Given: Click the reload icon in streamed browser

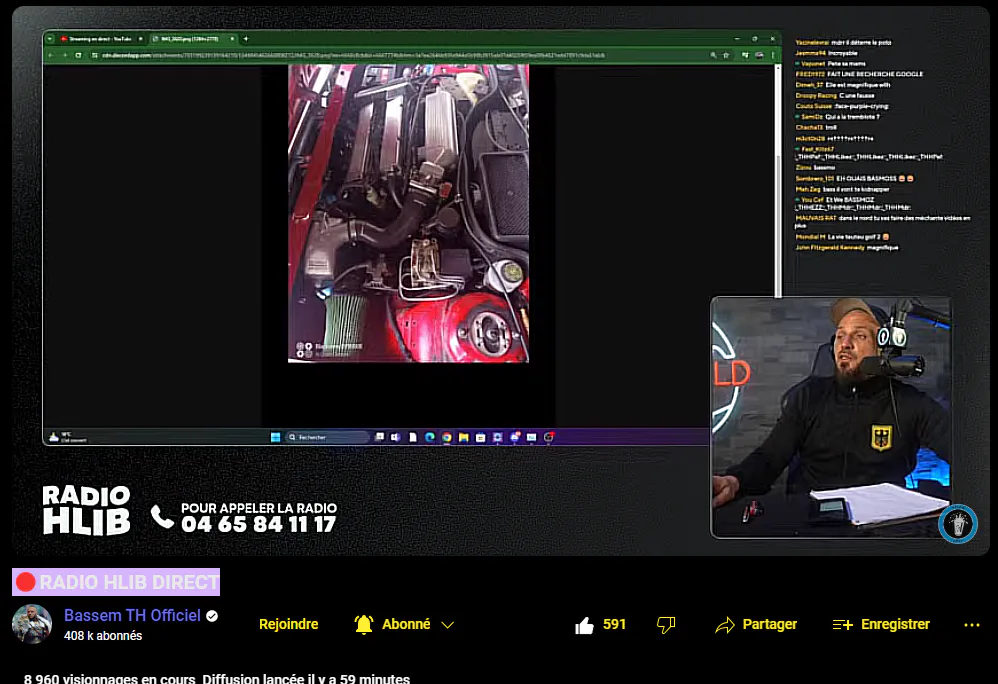Looking at the screenshot, I should (78, 55).
